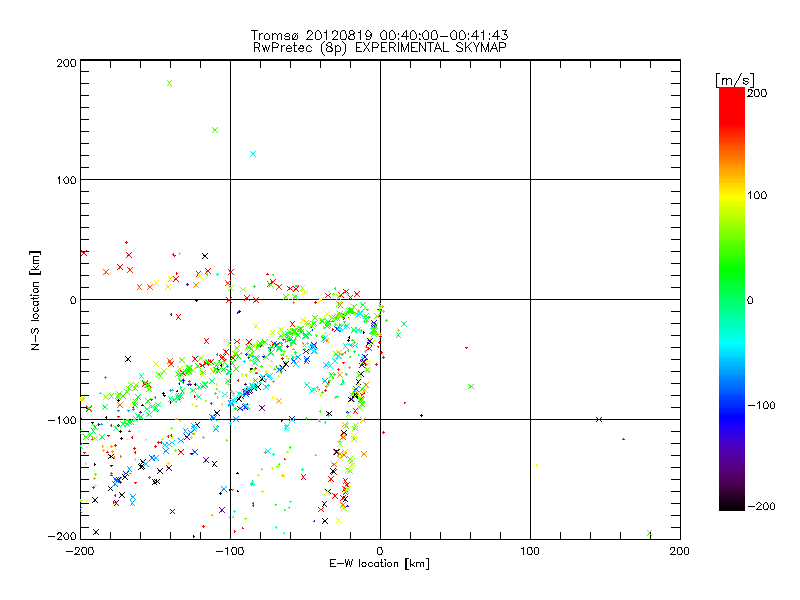Screen dimensions: 800x600
Task: Click the 200 tick label on the colorbar
Action: click(x=757, y=93)
